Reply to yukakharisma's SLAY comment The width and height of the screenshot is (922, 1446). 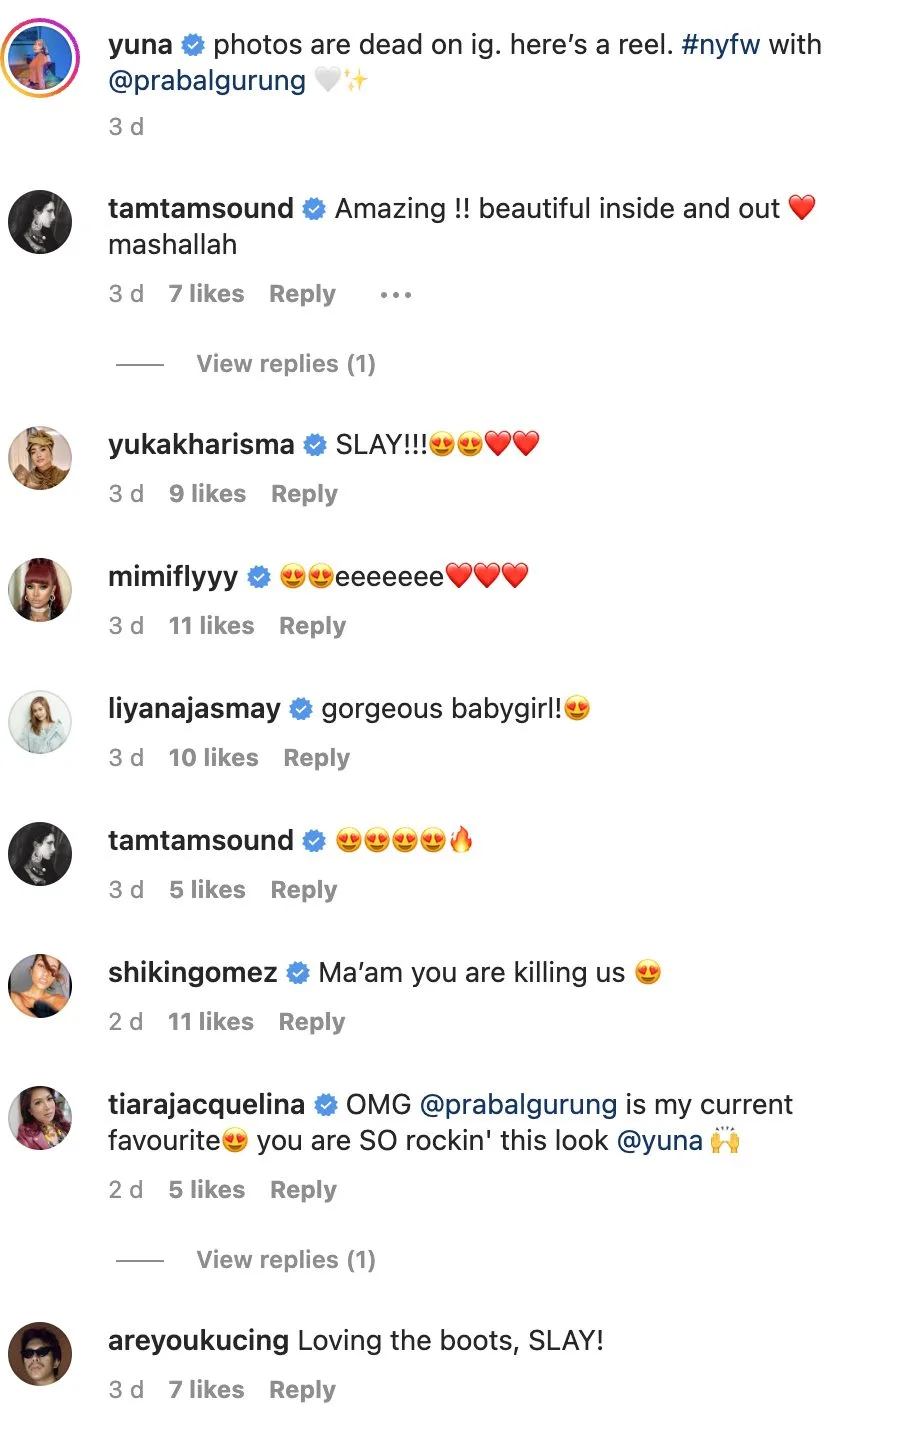click(x=304, y=494)
